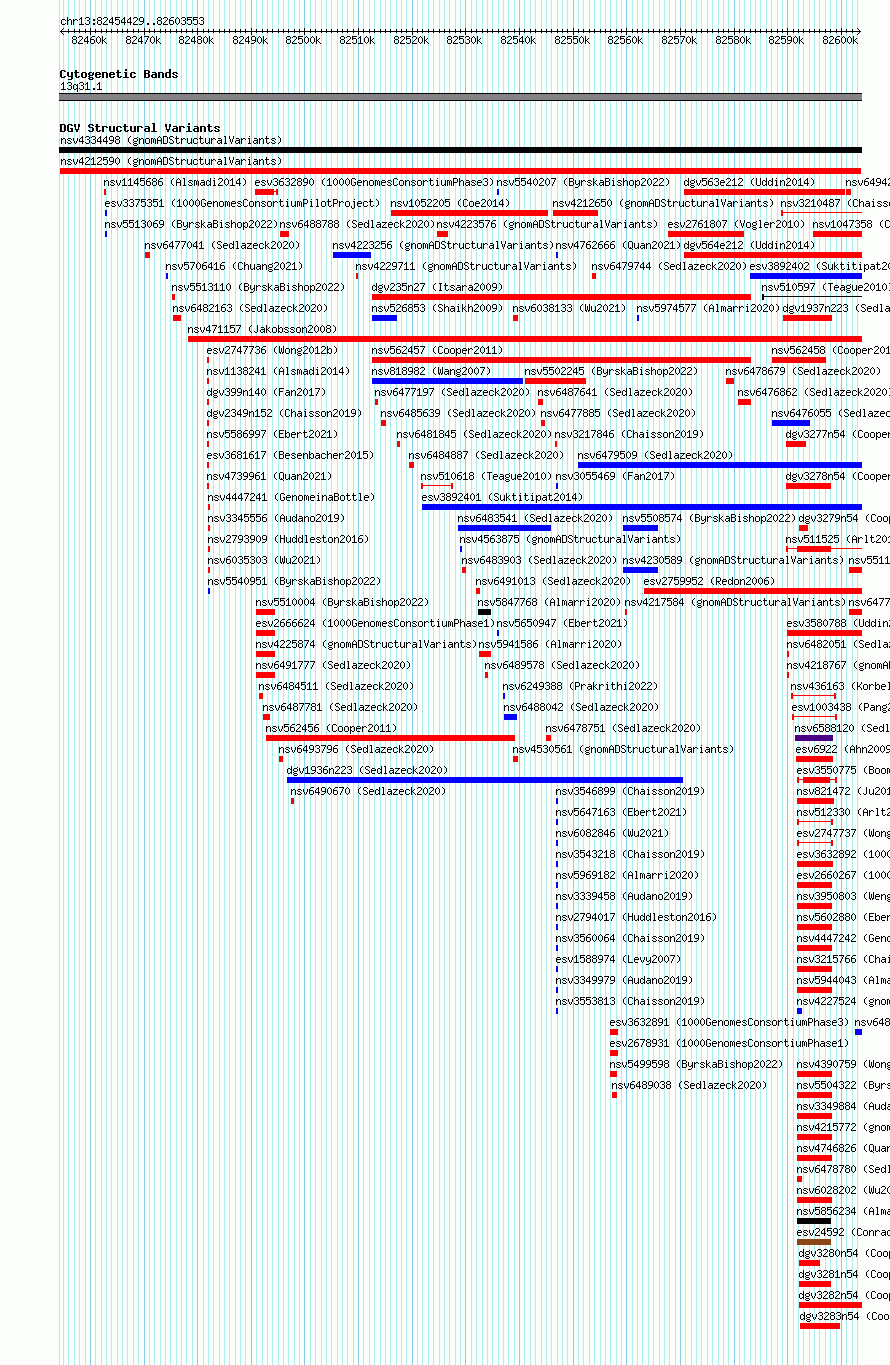The height and width of the screenshot is (1365, 890).
Task: Open nsv526853 (Shaikh2009) variant
Action: click(437, 308)
